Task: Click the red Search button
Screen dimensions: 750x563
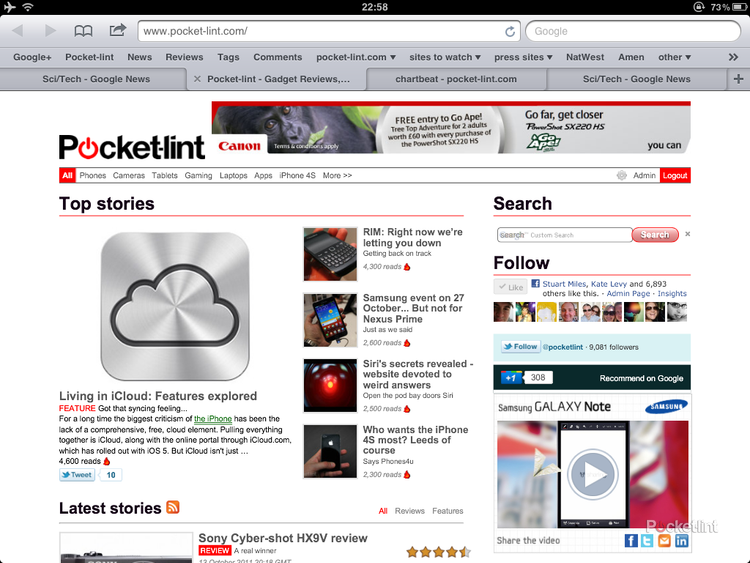Action: click(x=655, y=234)
